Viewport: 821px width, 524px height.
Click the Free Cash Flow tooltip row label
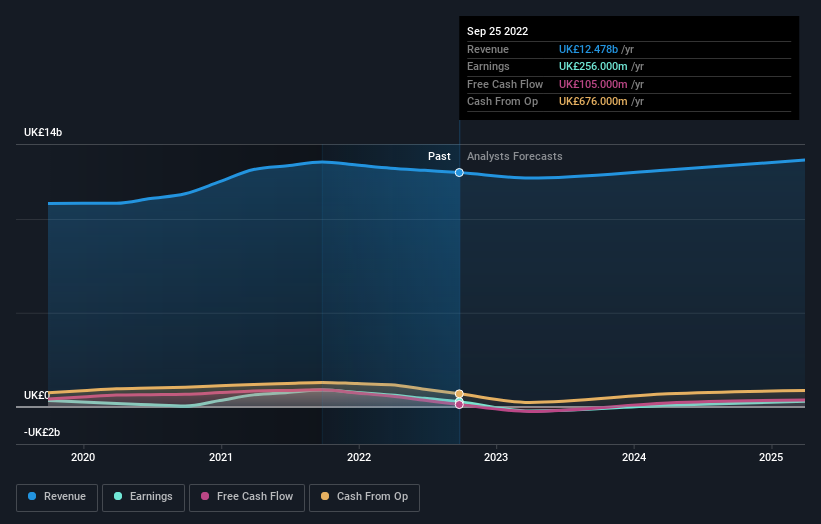click(505, 84)
